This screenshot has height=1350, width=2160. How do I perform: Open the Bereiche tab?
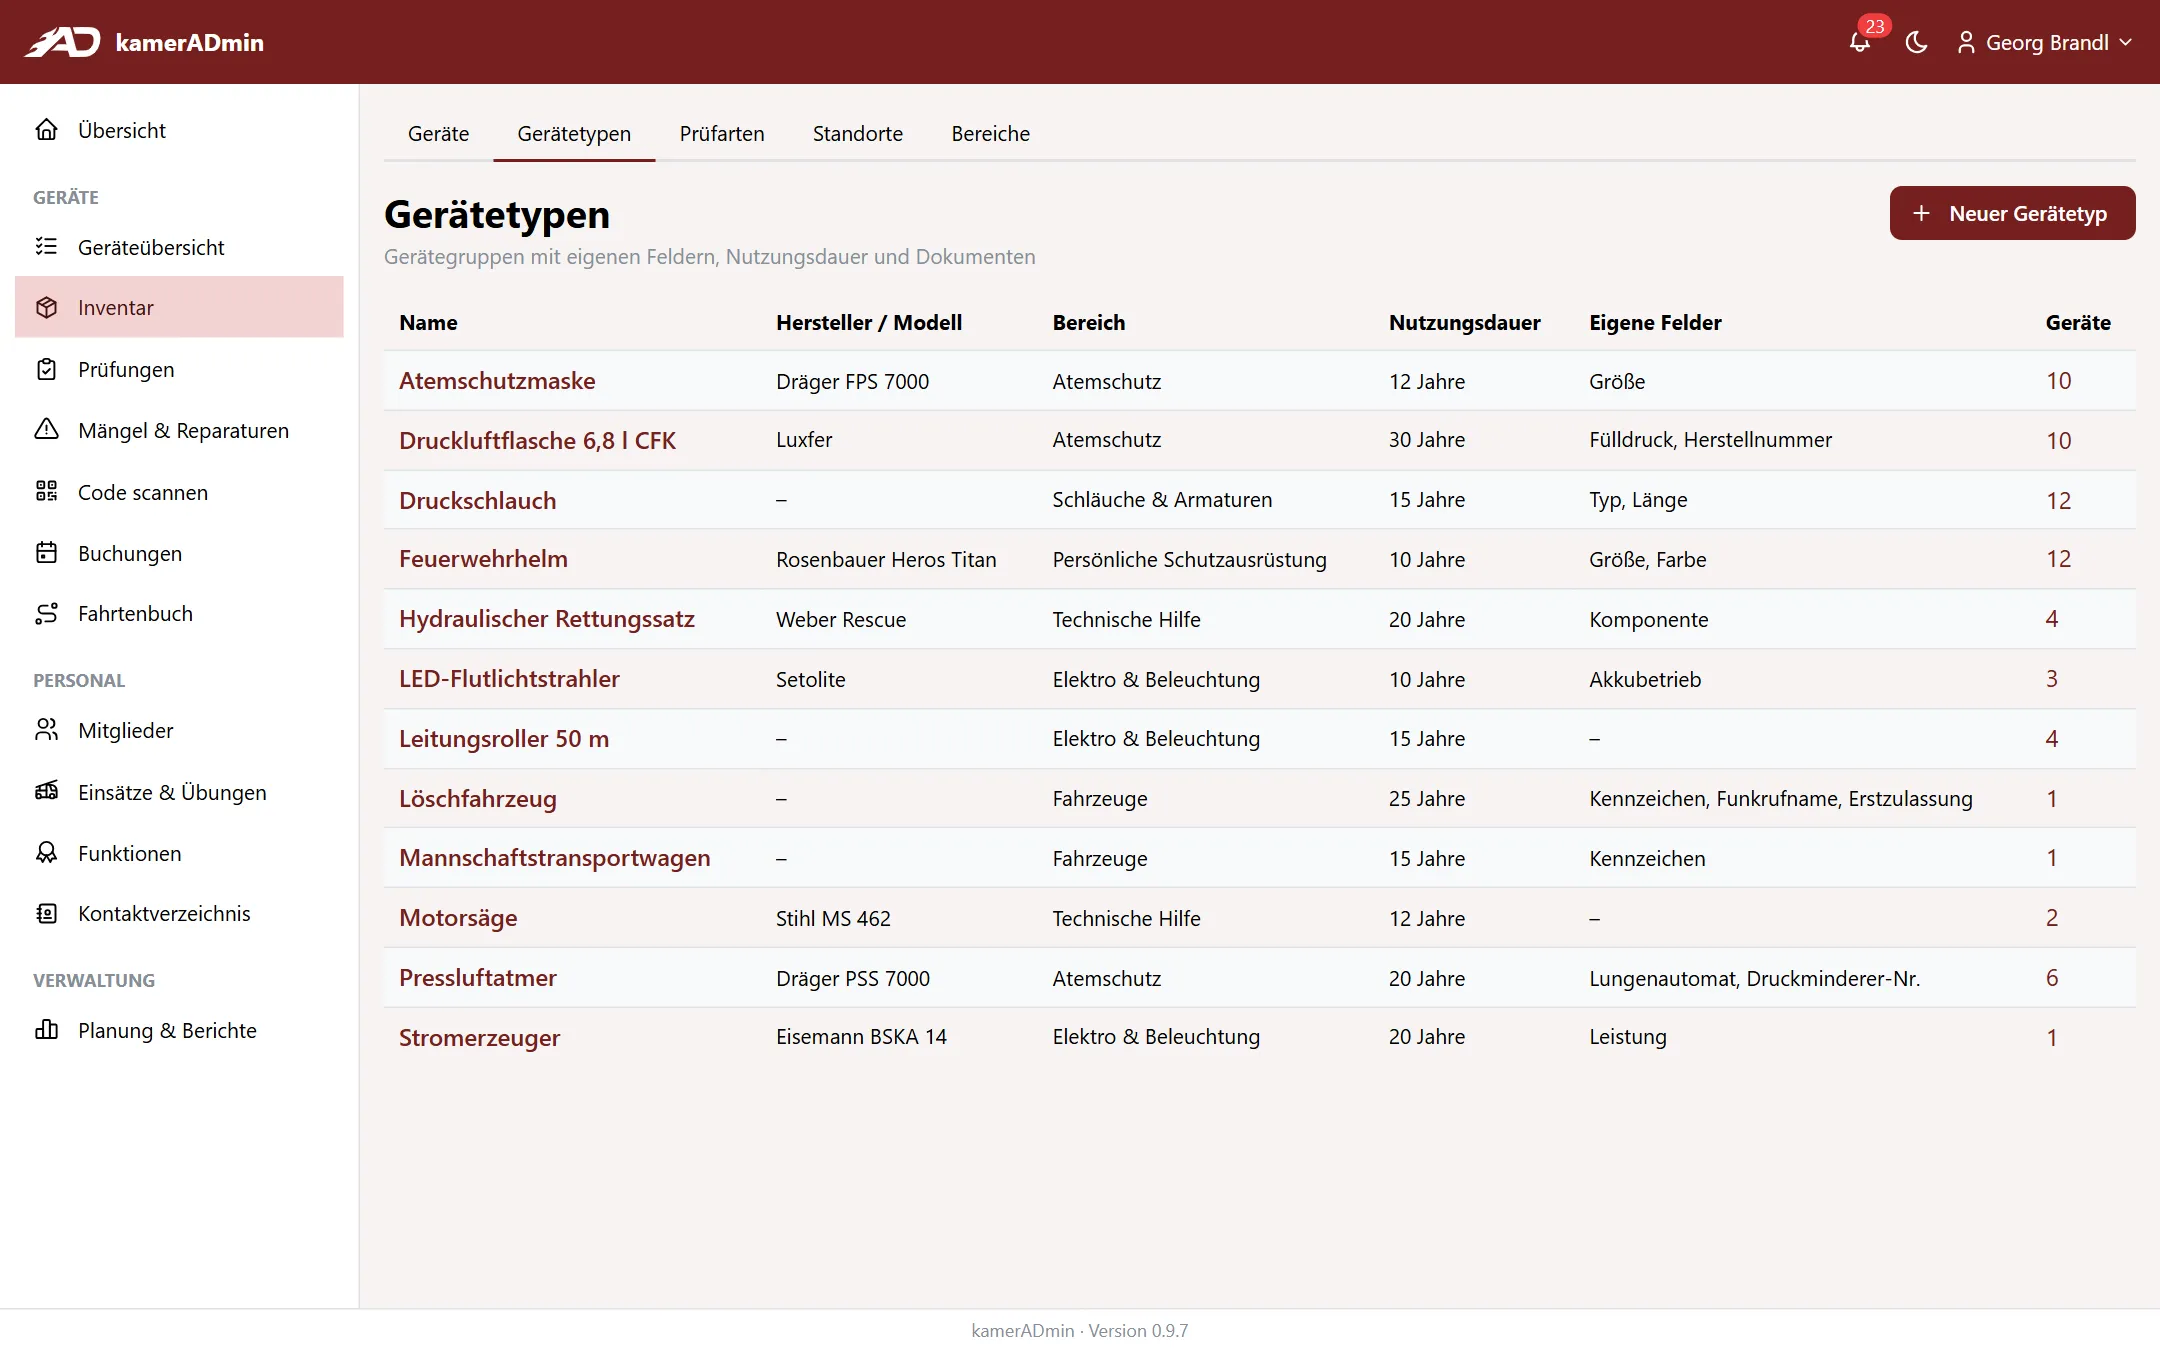(x=990, y=133)
